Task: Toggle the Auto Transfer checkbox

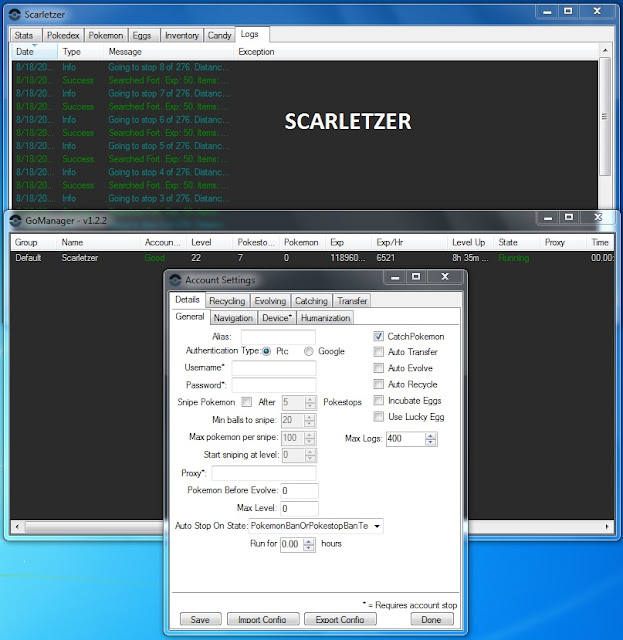Action: click(378, 352)
